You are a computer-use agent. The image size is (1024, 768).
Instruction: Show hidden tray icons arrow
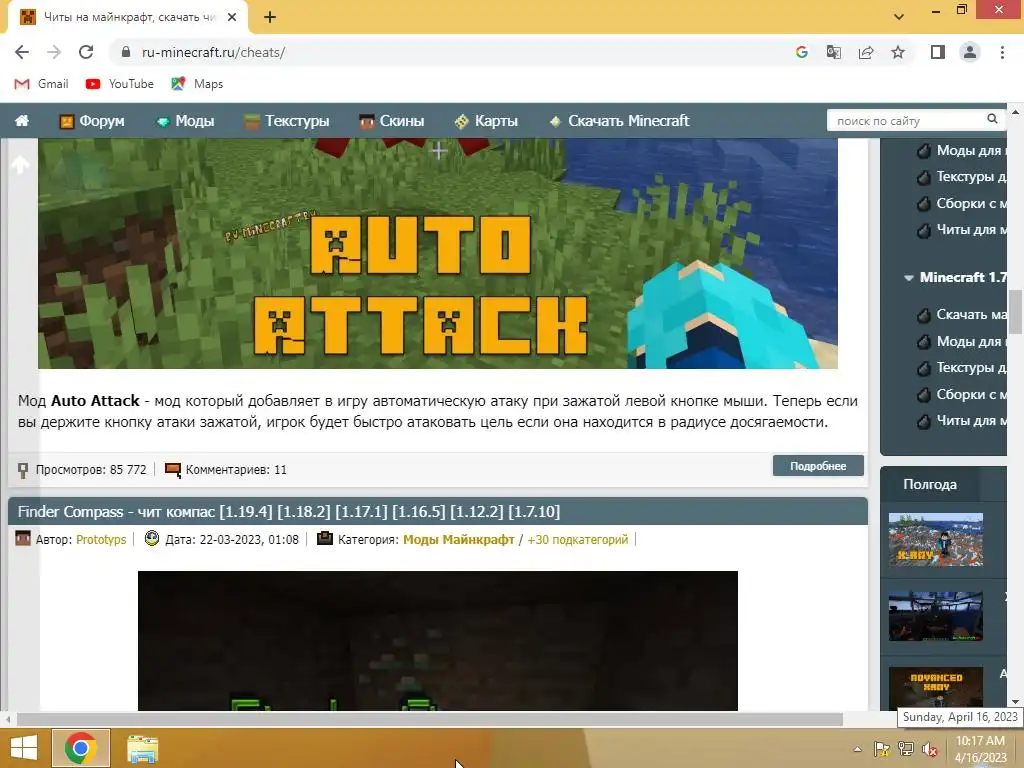point(857,749)
